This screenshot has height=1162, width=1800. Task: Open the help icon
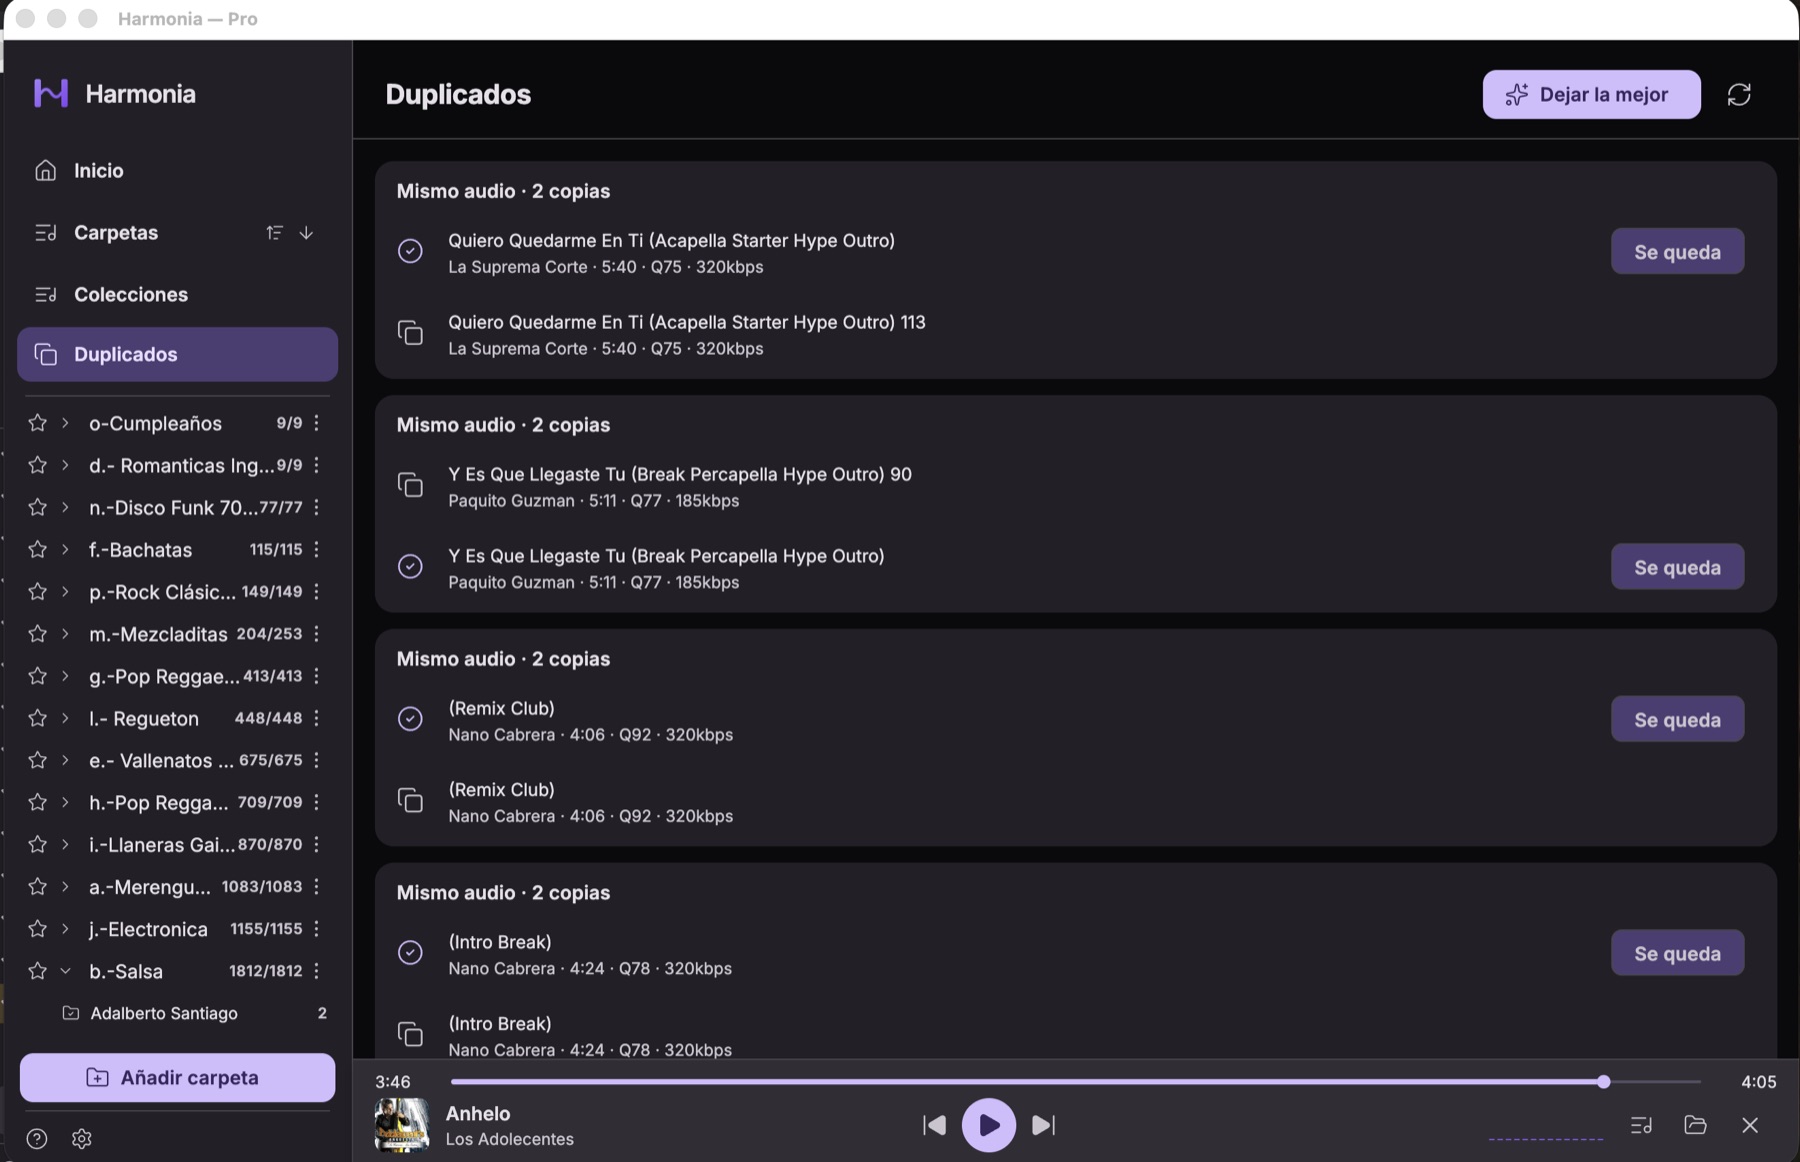click(37, 1139)
